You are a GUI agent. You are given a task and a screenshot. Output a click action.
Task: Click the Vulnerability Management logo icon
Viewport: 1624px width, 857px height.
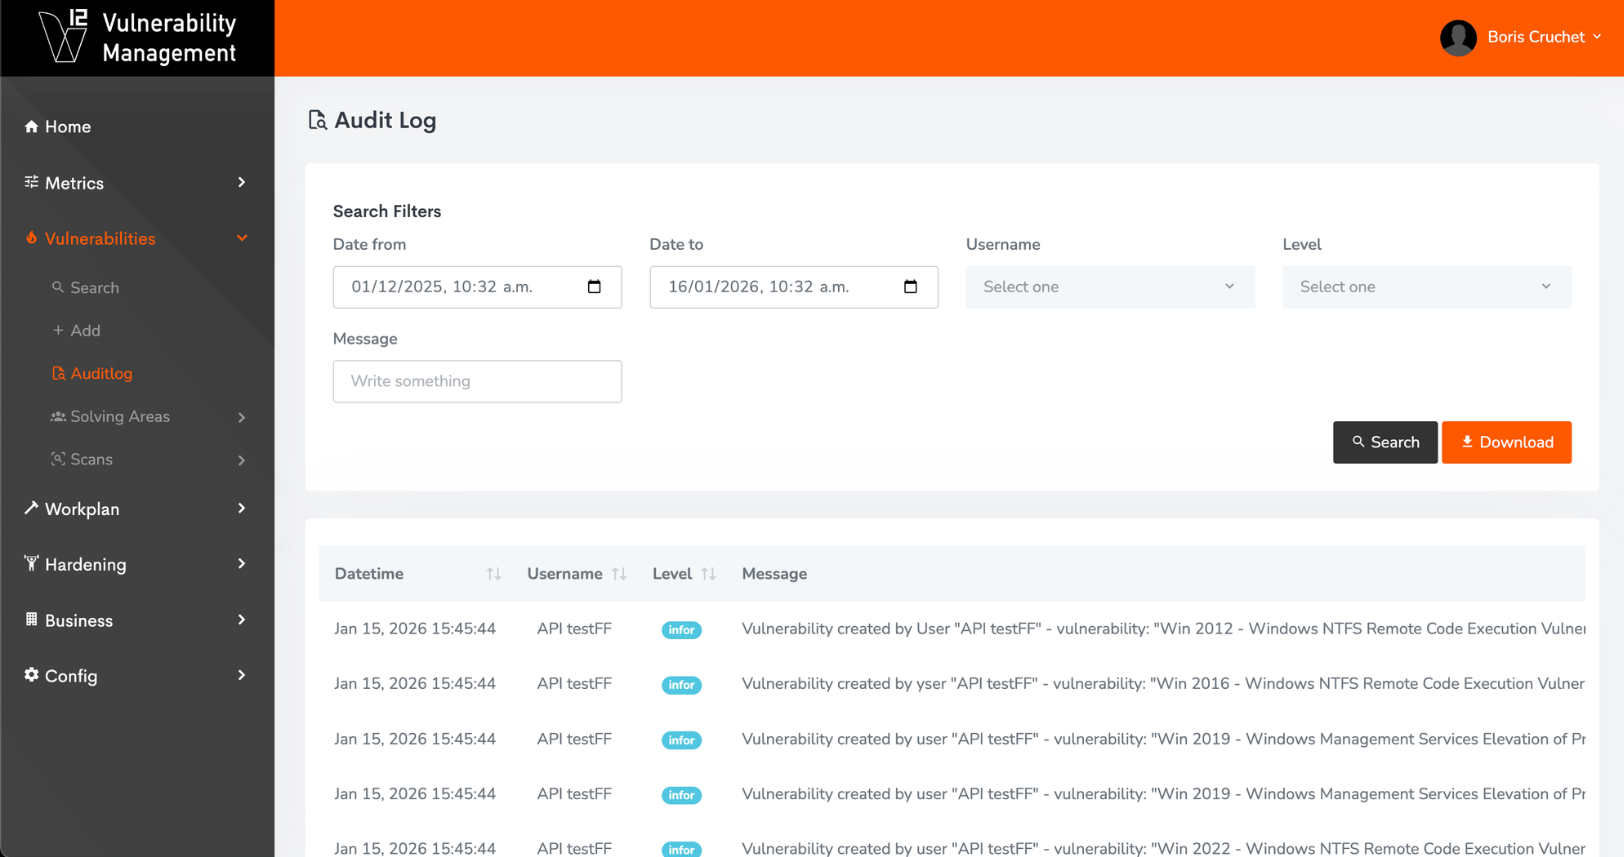(63, 37)
